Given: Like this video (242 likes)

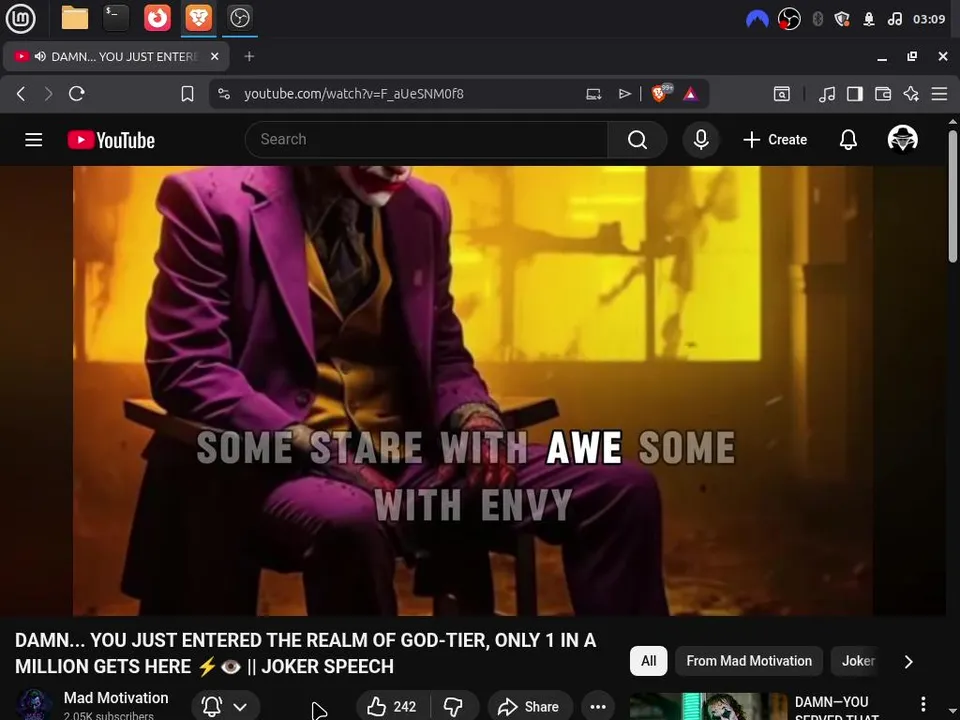Looking at the screenshot, I should 392,707.
